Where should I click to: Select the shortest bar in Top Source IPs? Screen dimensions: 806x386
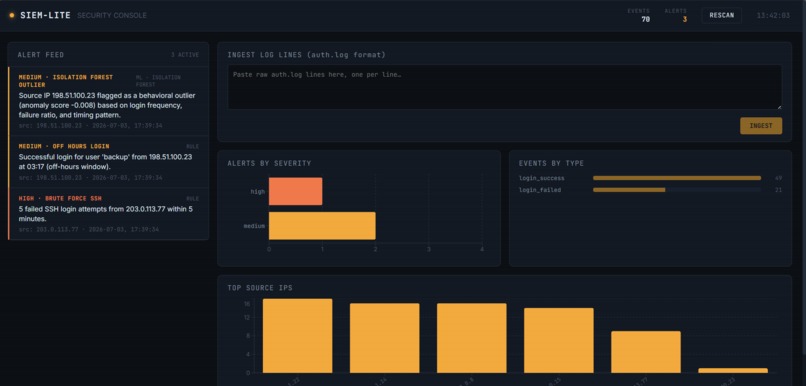(x=733, y=371)
